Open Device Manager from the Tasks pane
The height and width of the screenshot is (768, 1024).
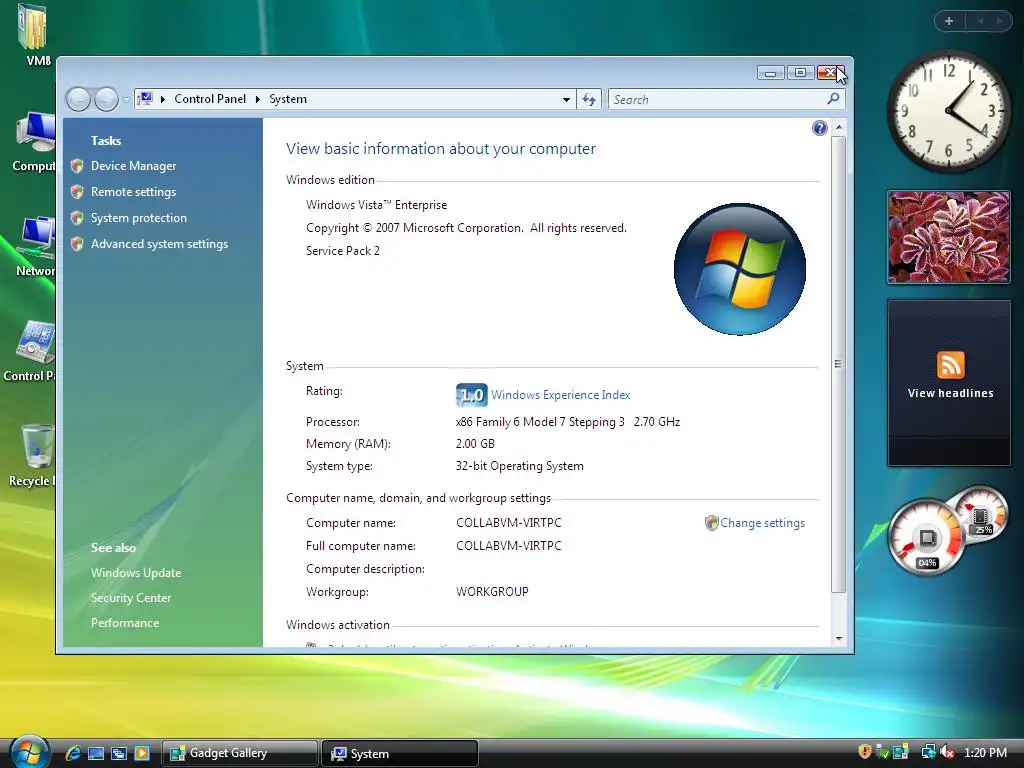click(133, 166)
